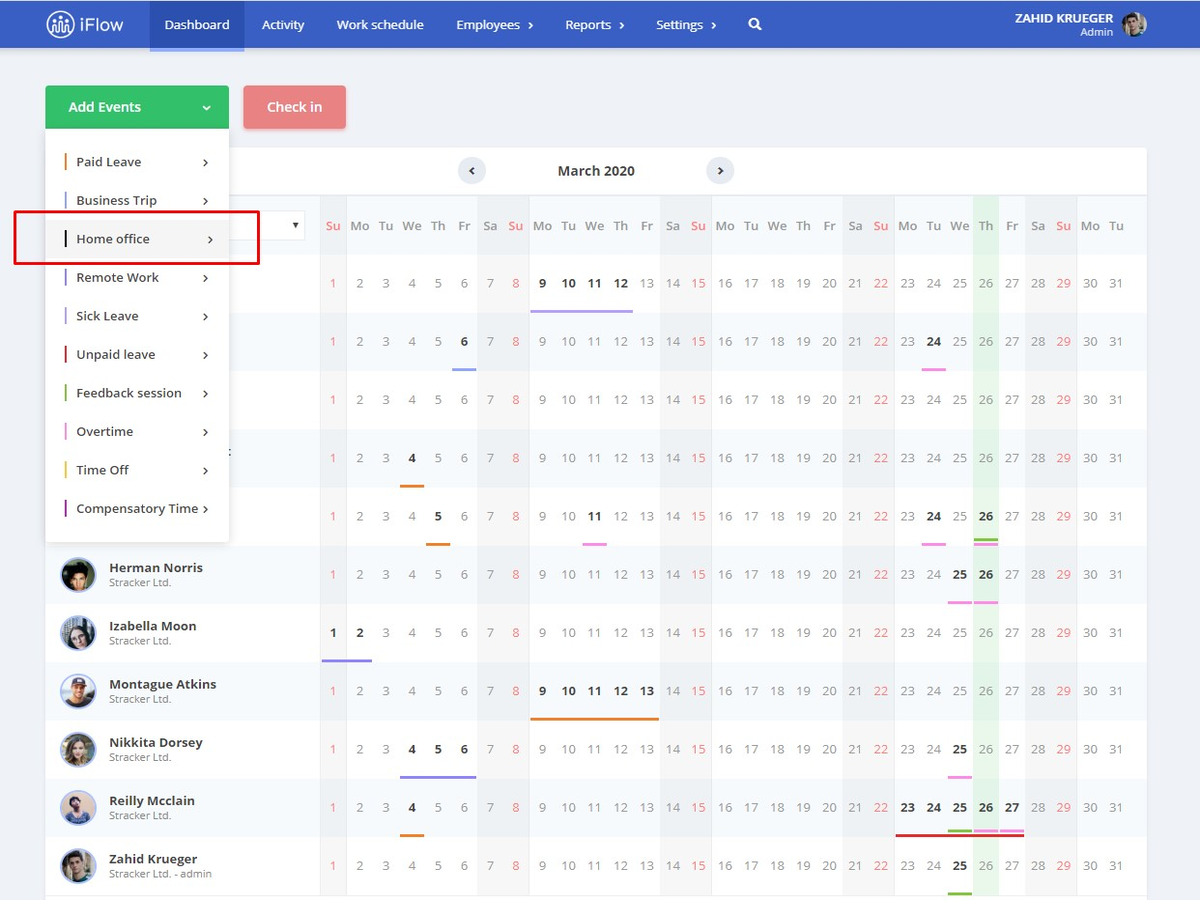Open the Work schedule tab
The image size is (1200, 900).
(380, 25)
